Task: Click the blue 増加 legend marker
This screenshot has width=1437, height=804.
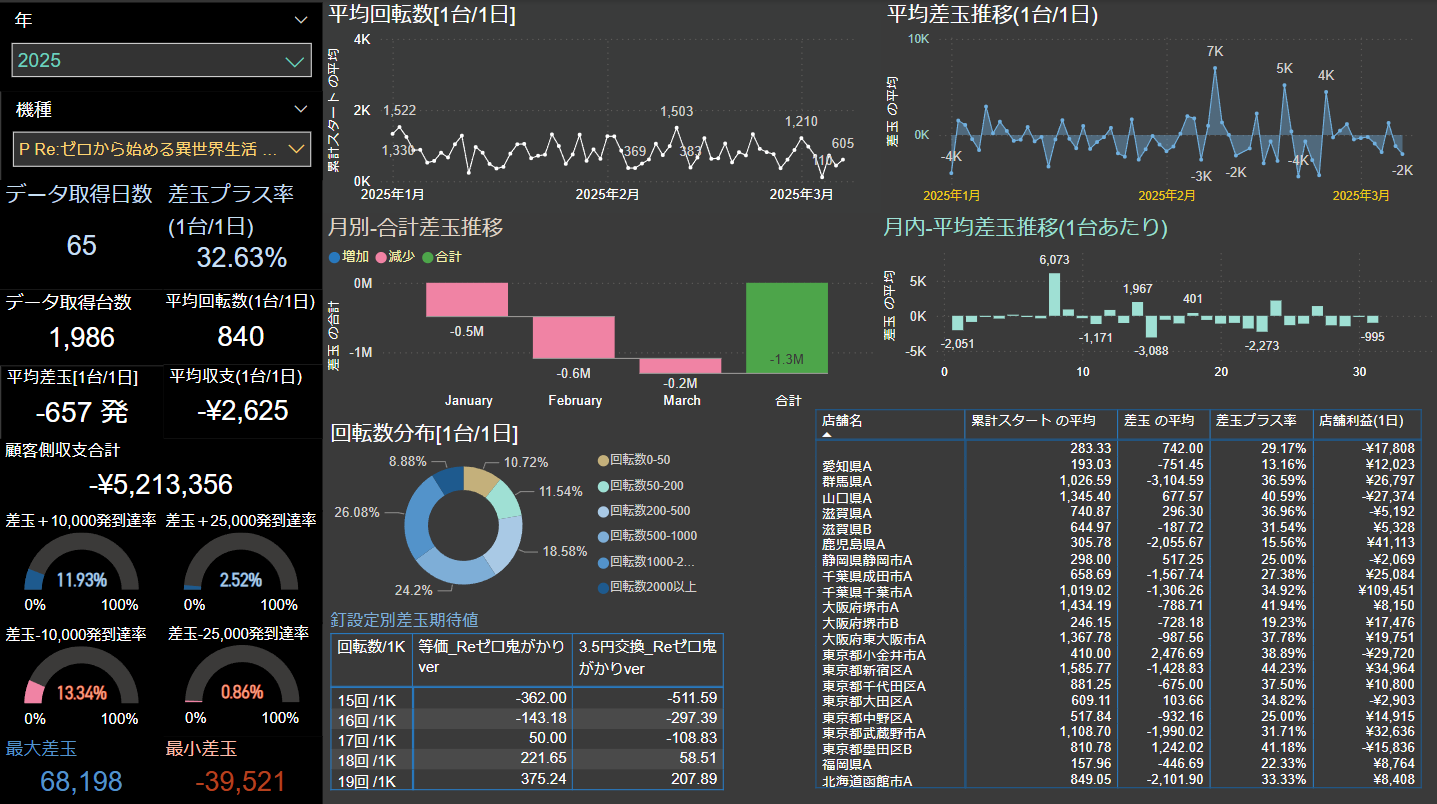Action: (334, 257)
